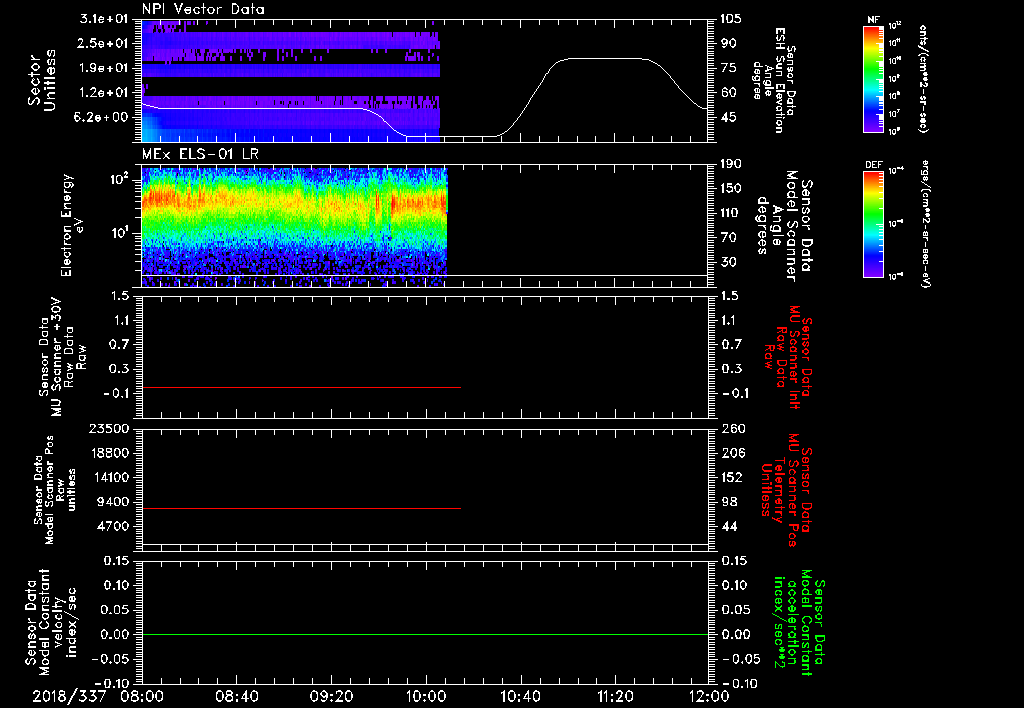The height and width of the screenshot is (708, 1024).
Task: Click the Electron Energy eV axis label
Action: tap(74, 225)
